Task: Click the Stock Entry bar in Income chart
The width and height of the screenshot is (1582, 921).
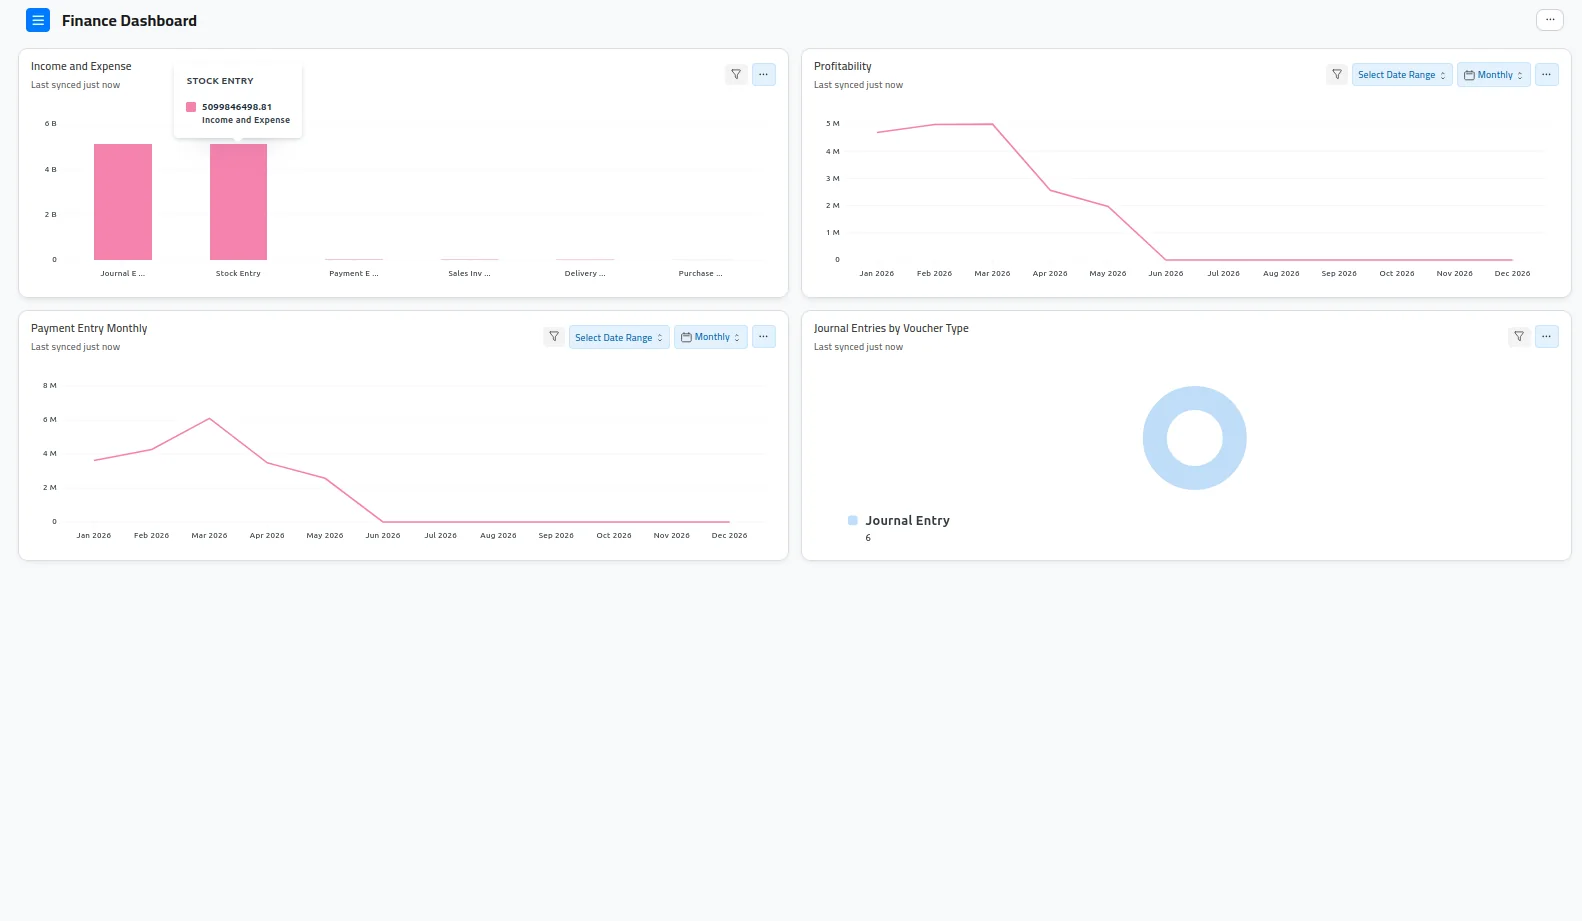Action: point(238,202)
